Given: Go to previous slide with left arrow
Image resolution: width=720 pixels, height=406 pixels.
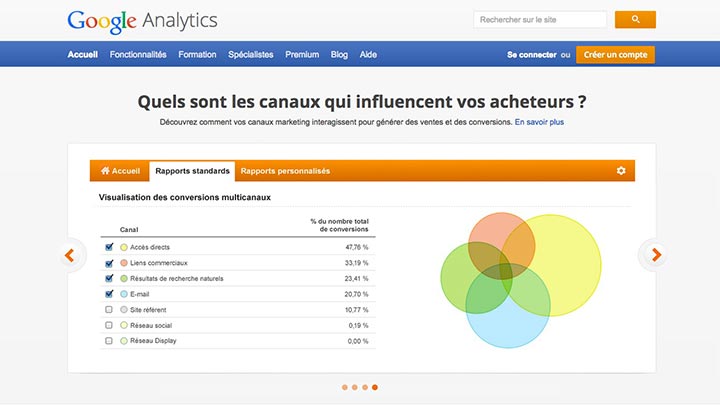Looking at the screenshot, I should coord(69,255).
